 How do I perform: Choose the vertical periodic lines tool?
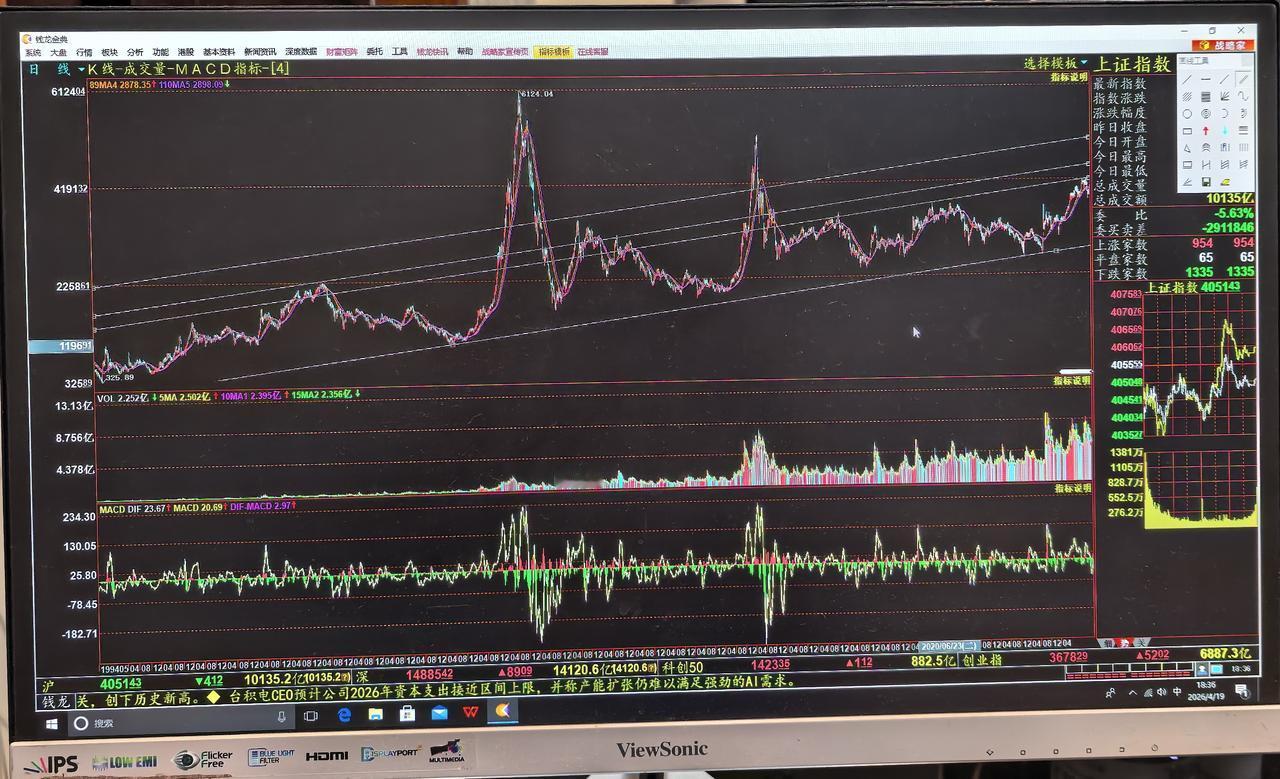pyautogui.click(x=1244, y=147)
